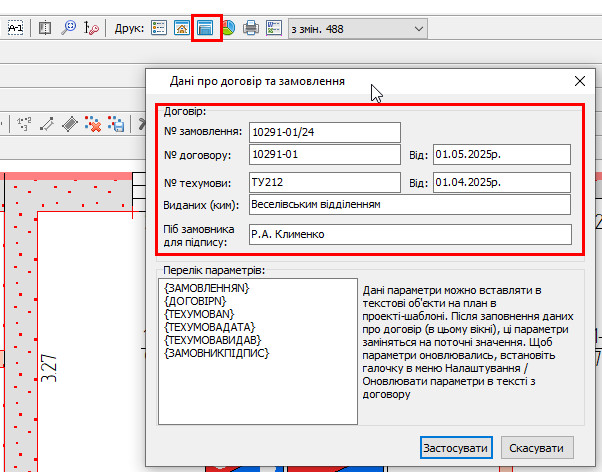Click the A-1 text label tool icon

tap(16, 29)
